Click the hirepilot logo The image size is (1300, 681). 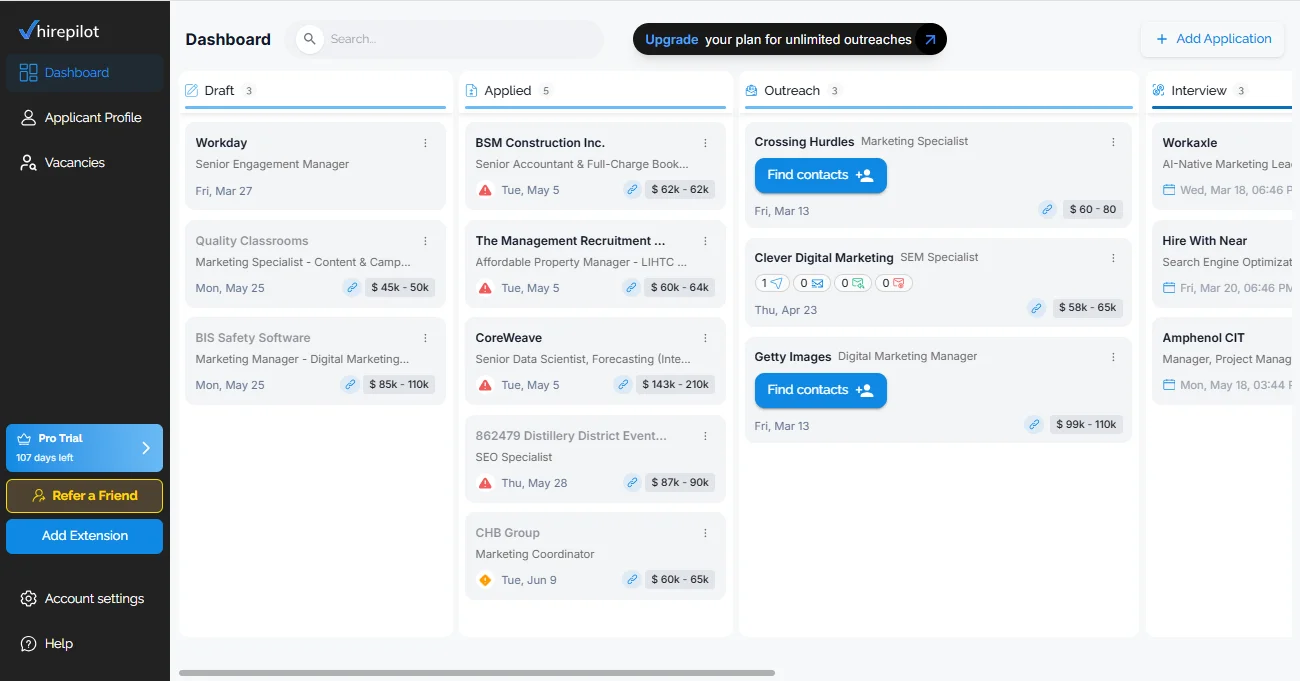coord(58,31)
